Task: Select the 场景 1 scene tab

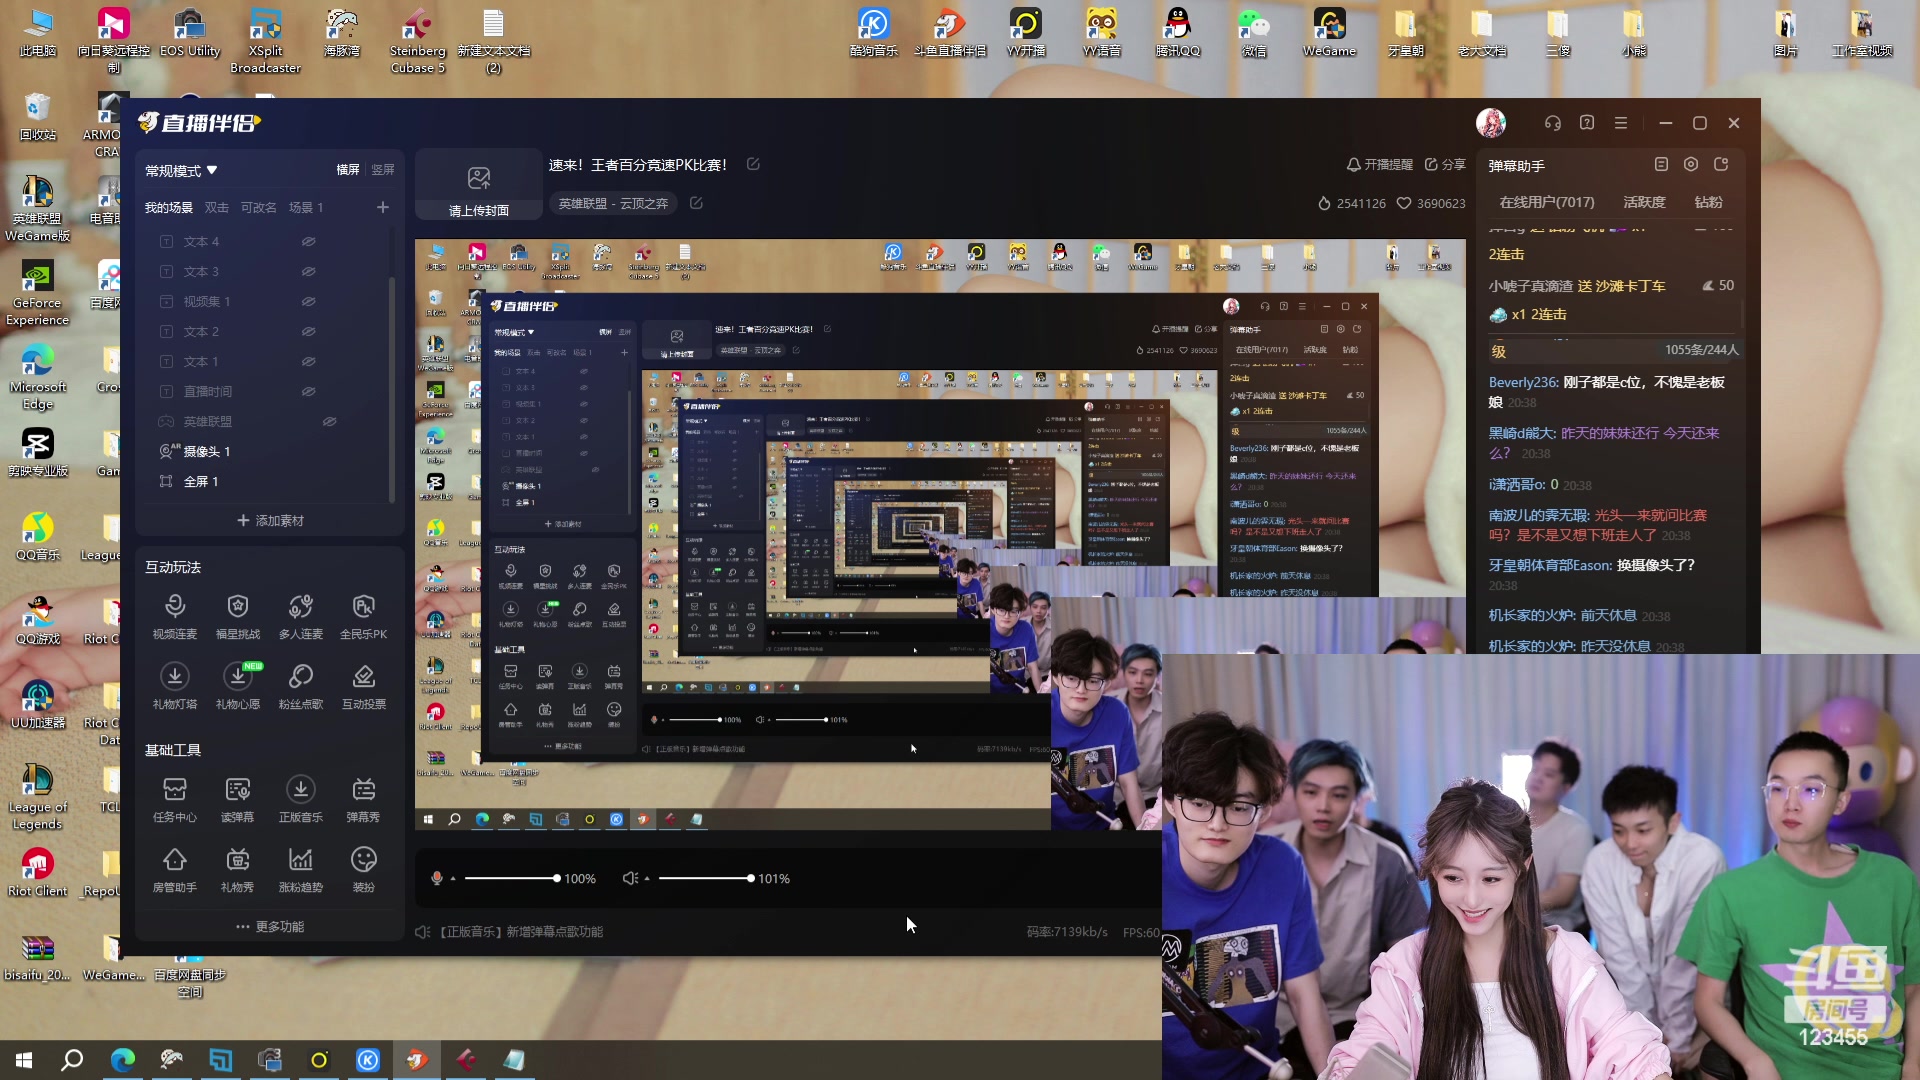Action: (x=306, y=208)
